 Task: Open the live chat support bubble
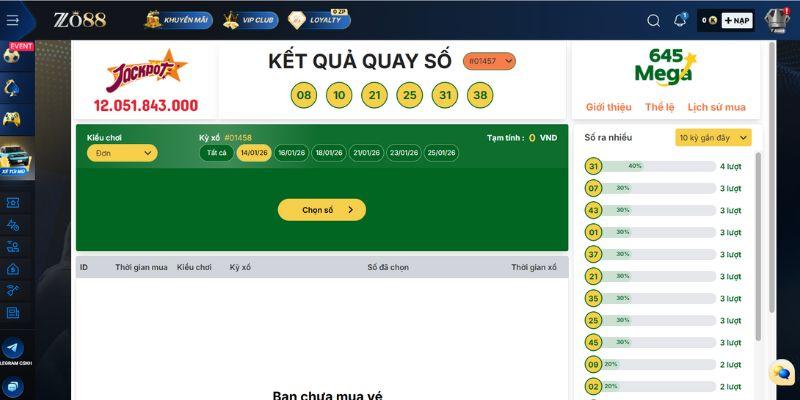[780, 372]
